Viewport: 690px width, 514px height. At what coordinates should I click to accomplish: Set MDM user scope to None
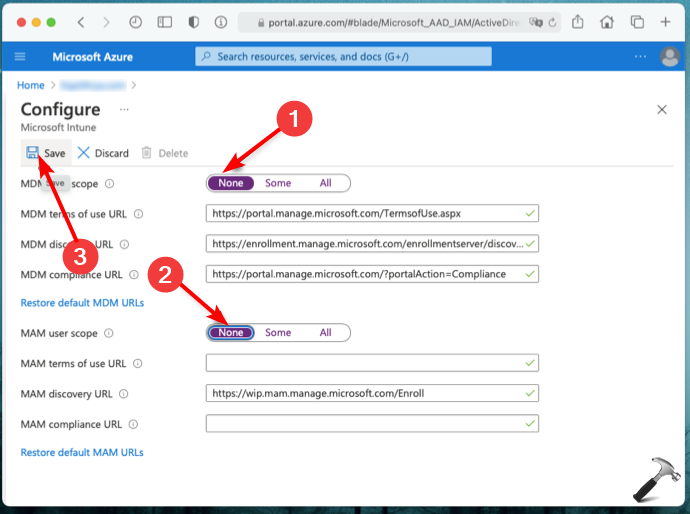coord(231,183)
